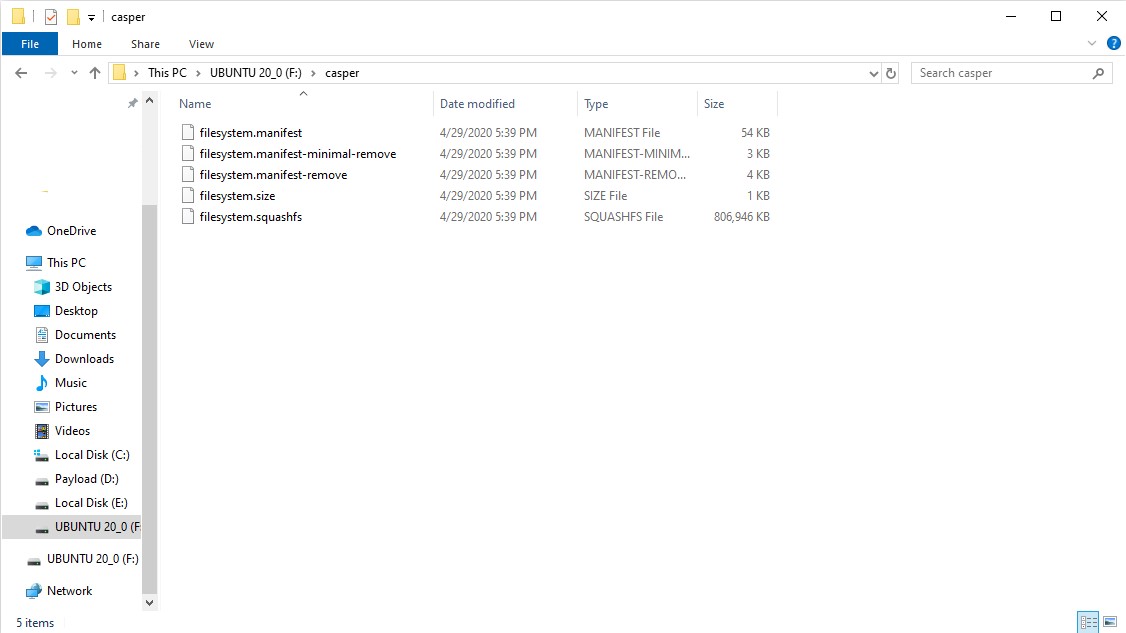Click the navigation pane scrollbar down arrow

[x=150, y=603]
